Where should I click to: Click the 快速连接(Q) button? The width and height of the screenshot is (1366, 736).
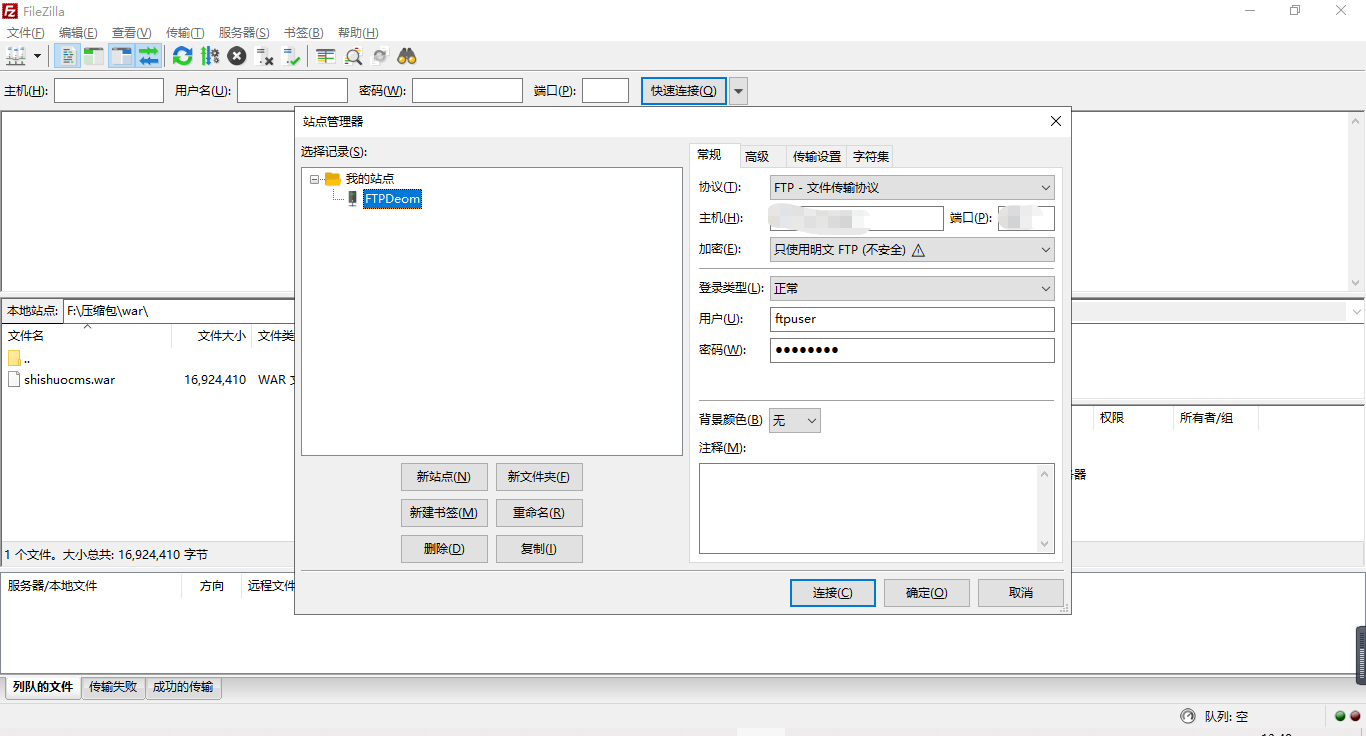(x=684, y=91)
